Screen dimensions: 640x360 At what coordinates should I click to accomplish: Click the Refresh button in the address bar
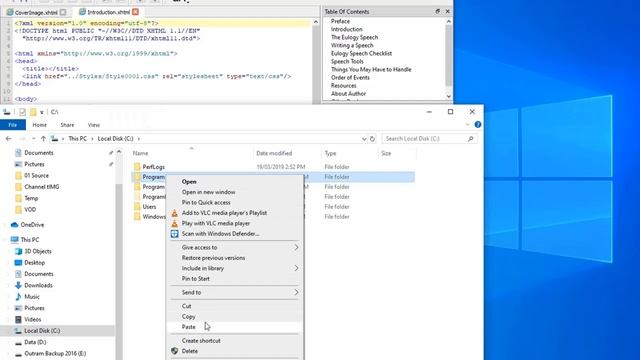(x=372, y=139)
